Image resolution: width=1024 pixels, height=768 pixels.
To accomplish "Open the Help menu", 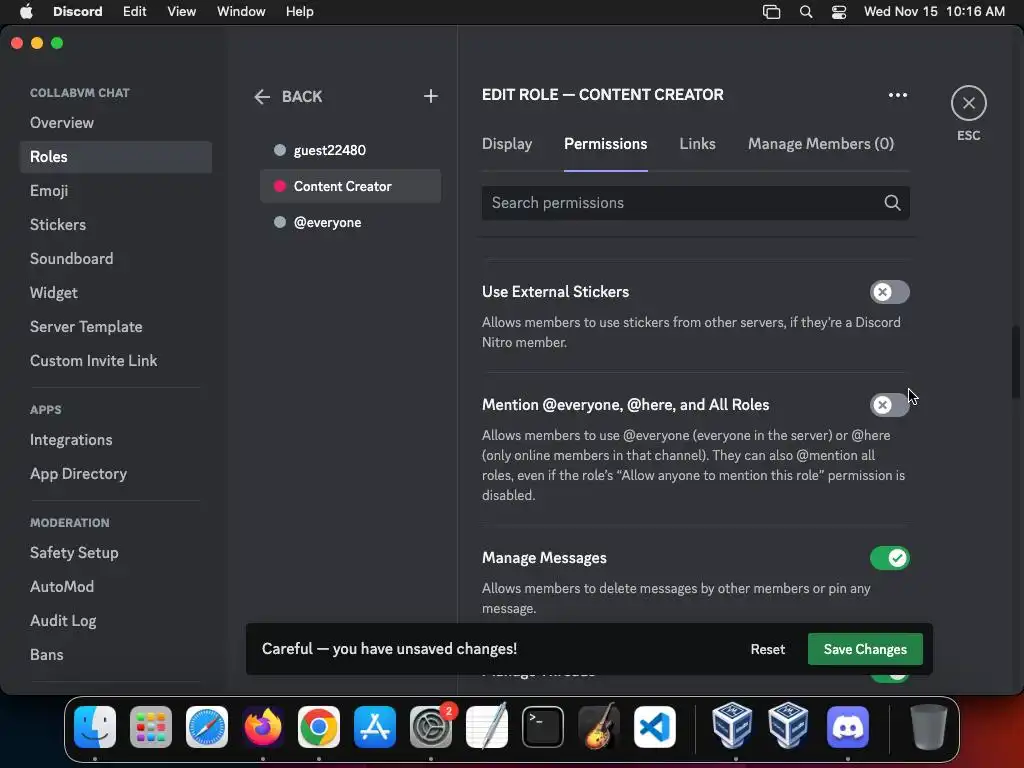I will click(300, 12).
